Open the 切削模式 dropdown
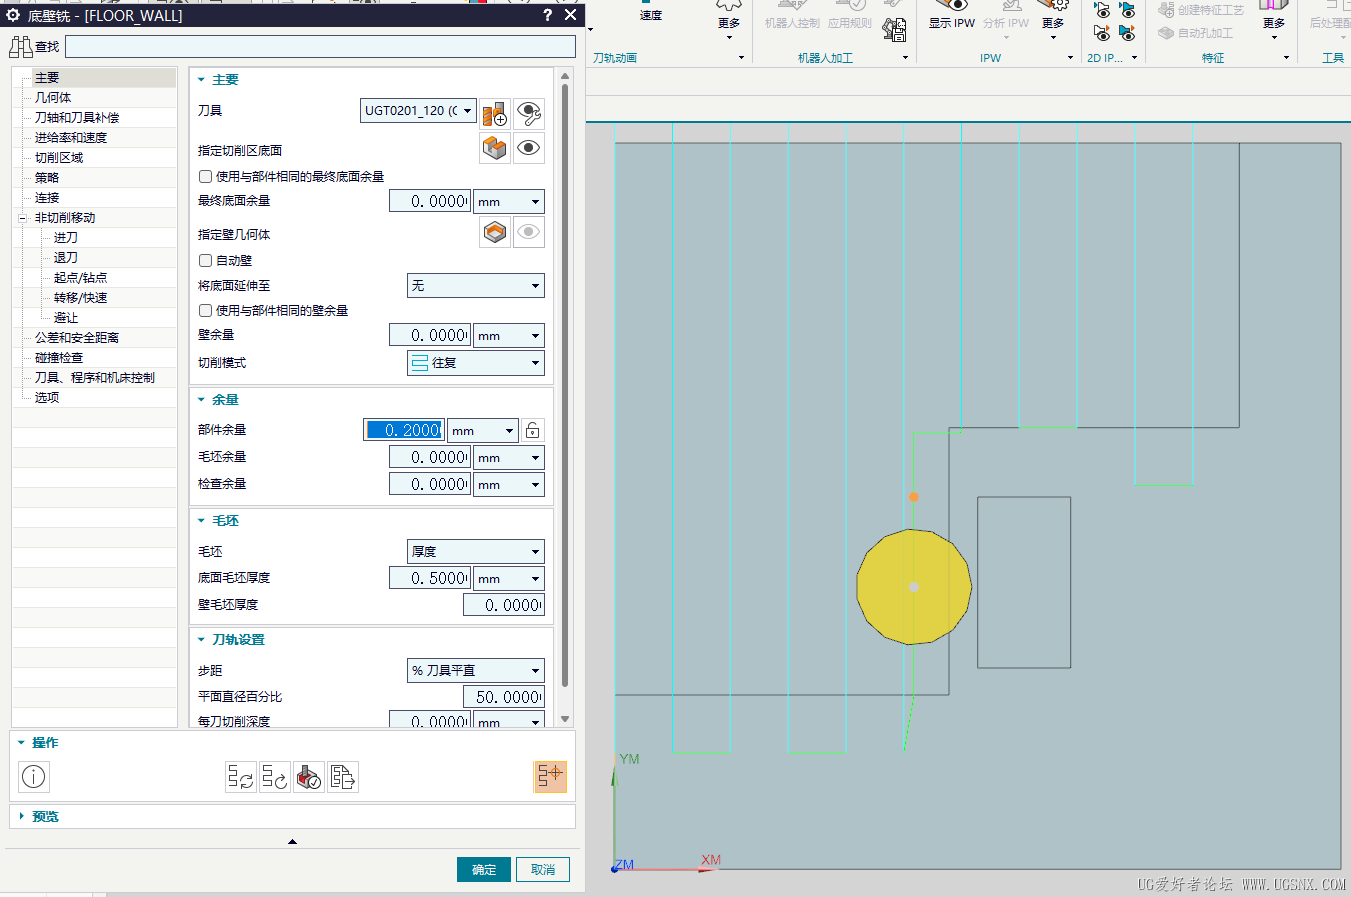 point(475,363)
